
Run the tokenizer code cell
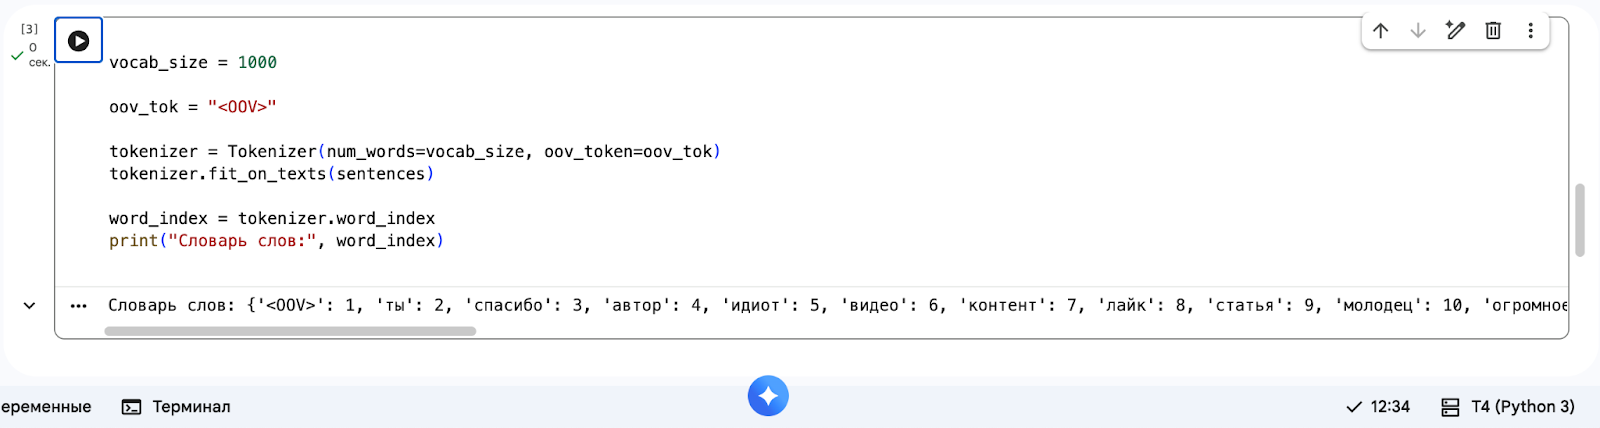78,41
